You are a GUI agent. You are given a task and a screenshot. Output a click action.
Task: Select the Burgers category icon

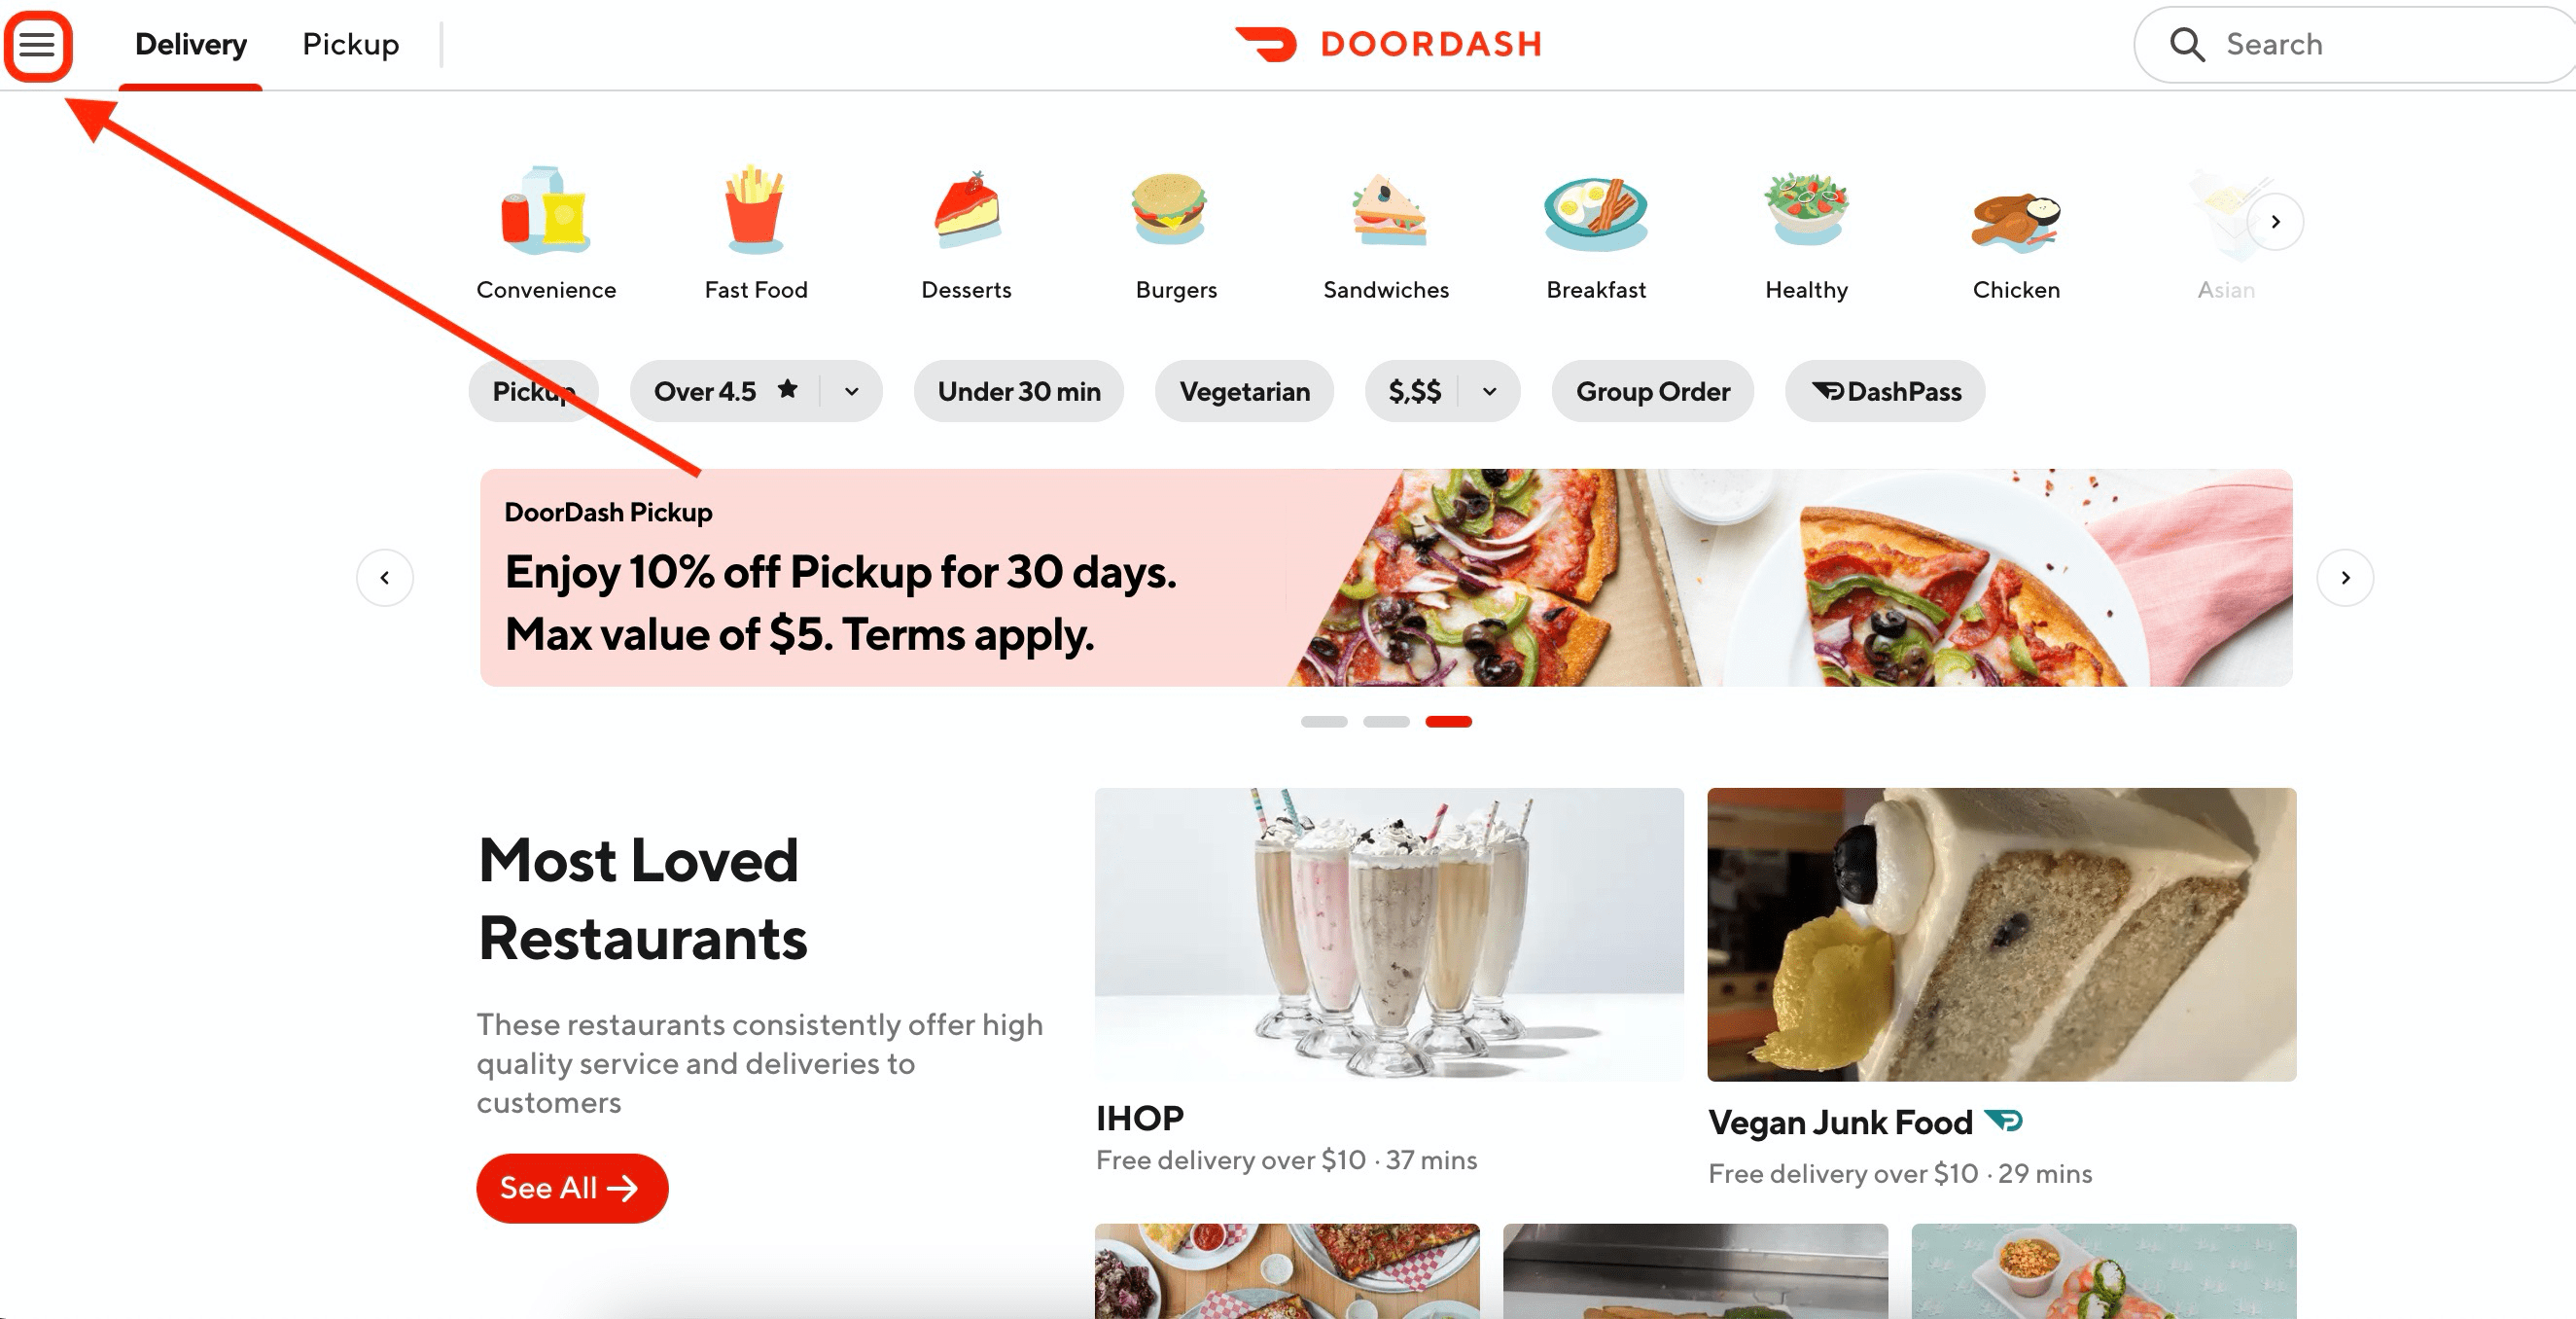[x=1170, y=210]
